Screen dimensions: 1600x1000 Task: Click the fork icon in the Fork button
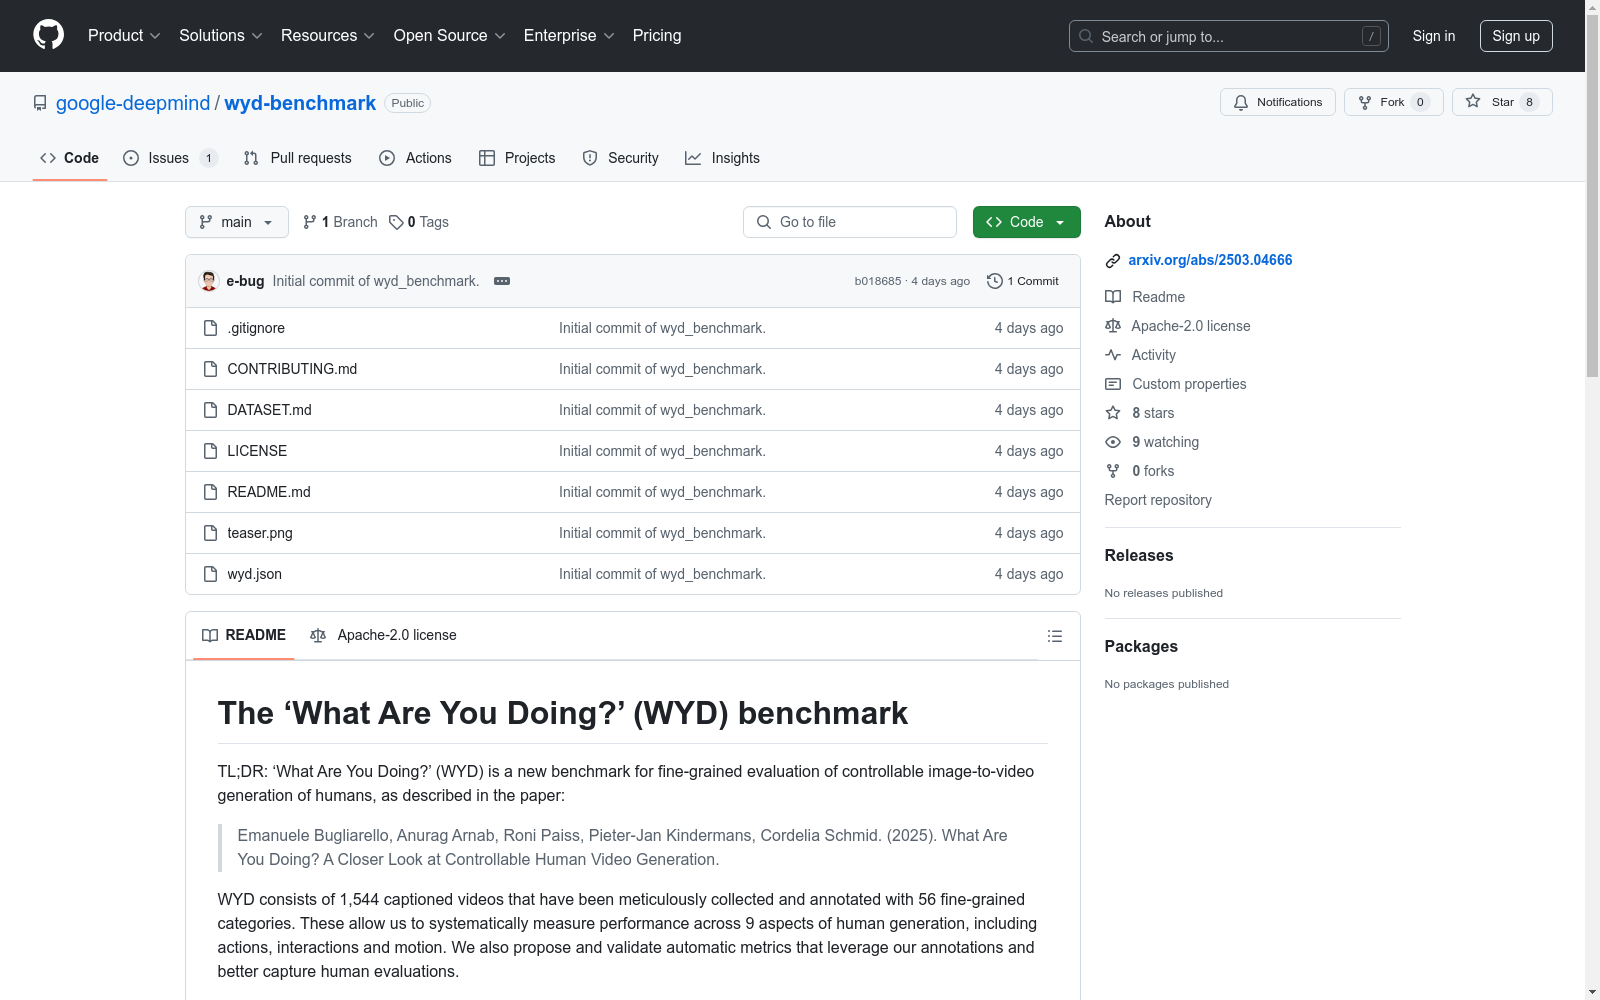pyautogui.click(x=1365, y=102)
